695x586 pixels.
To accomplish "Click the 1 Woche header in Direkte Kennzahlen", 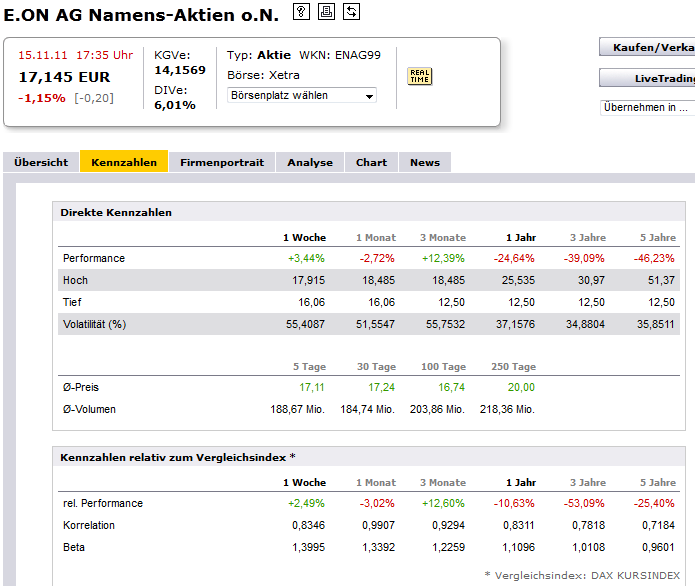I will 305,238.
